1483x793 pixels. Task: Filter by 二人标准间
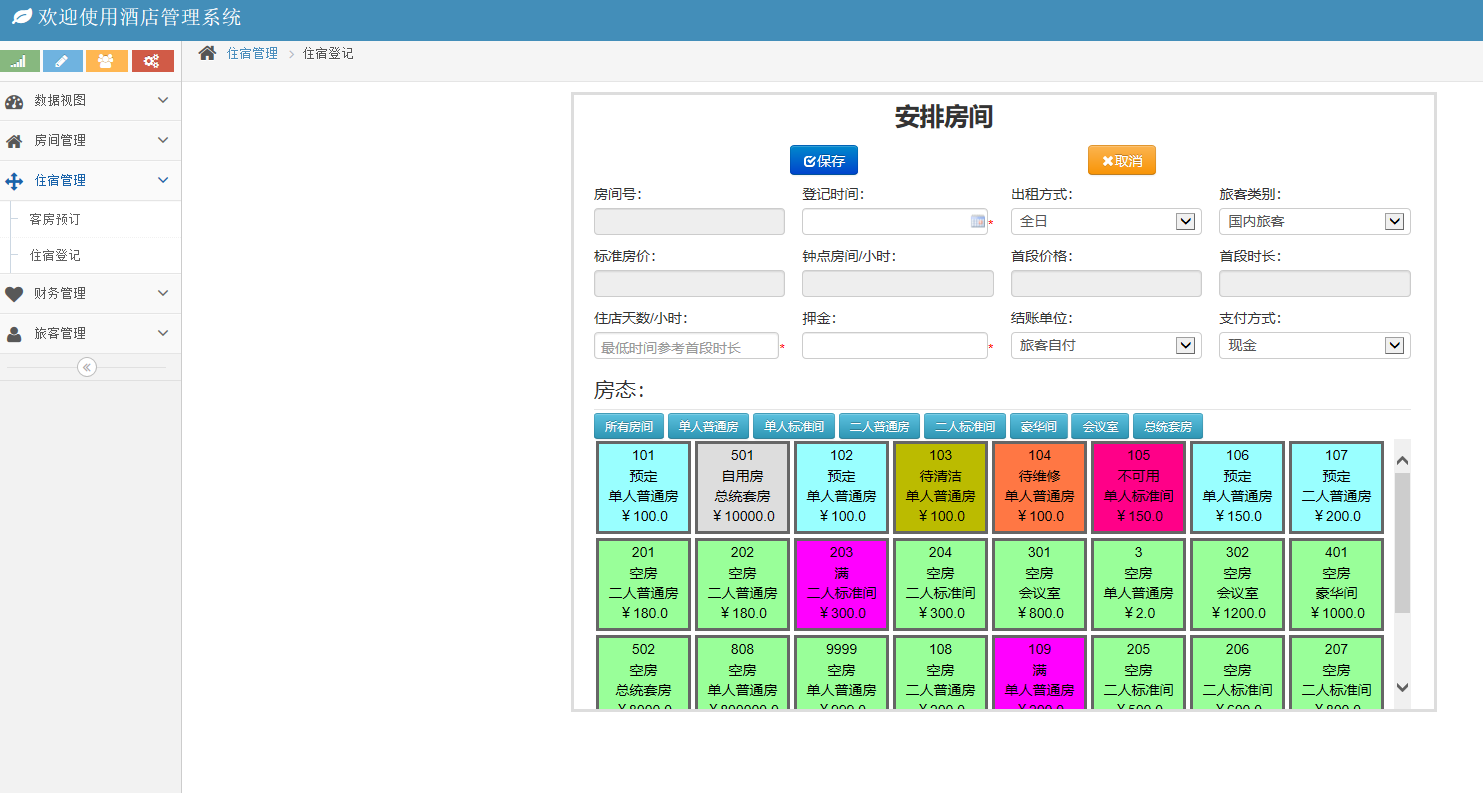(965, 426)
